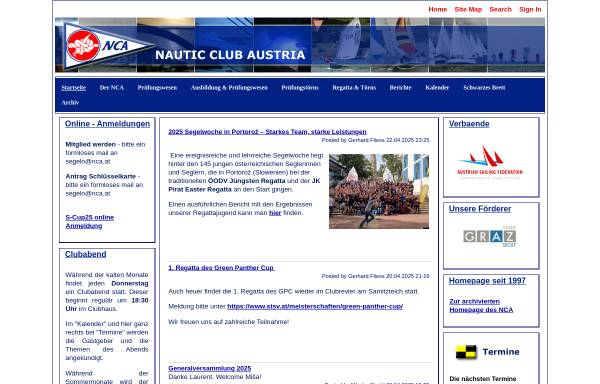Open the Verbaende heading link
This screenshot has width=600, height=384.
[x=469, y=124]
